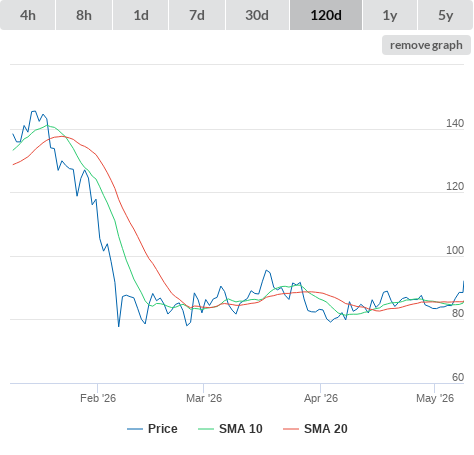The image size is (474, 455).
Task: Click the red SMA 20 line swatch
Action: (291, 429)
